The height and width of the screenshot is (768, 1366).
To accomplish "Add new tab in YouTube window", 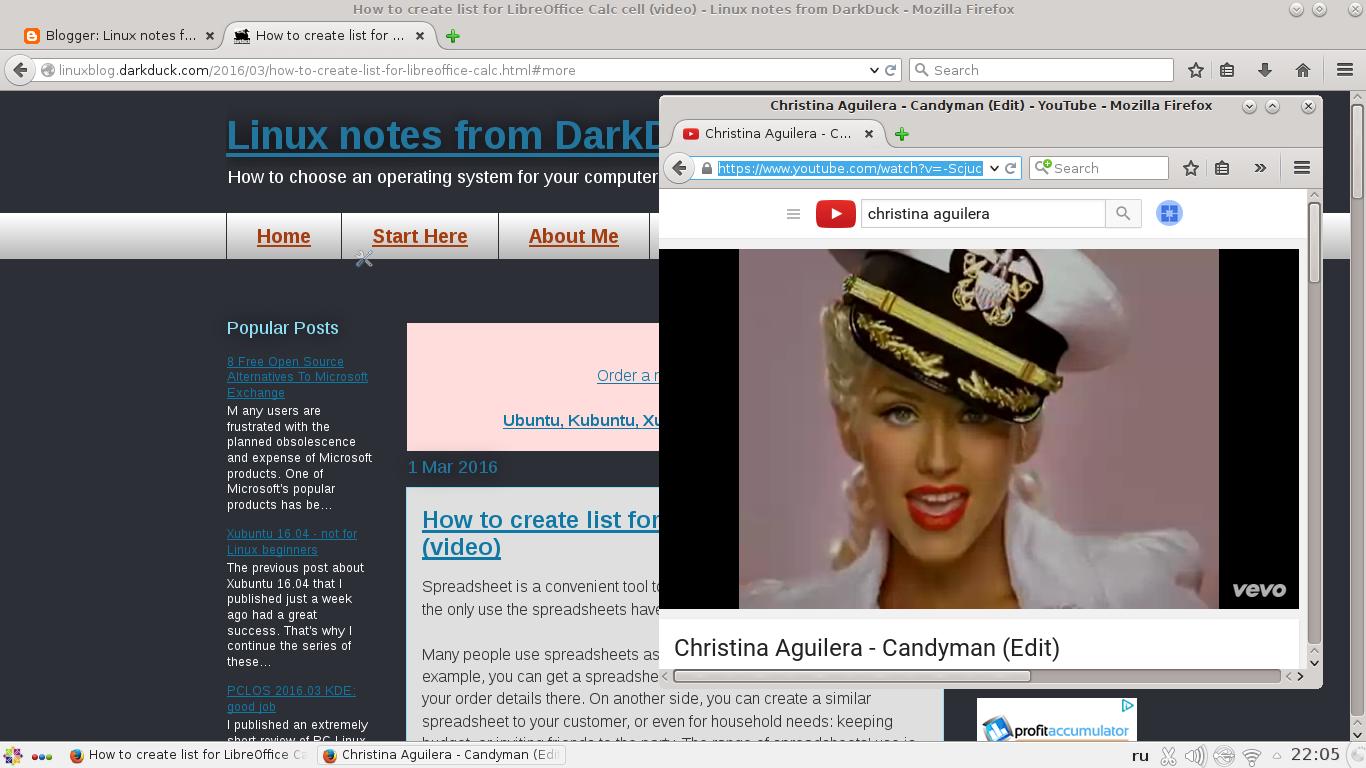I will click(901, 134).
